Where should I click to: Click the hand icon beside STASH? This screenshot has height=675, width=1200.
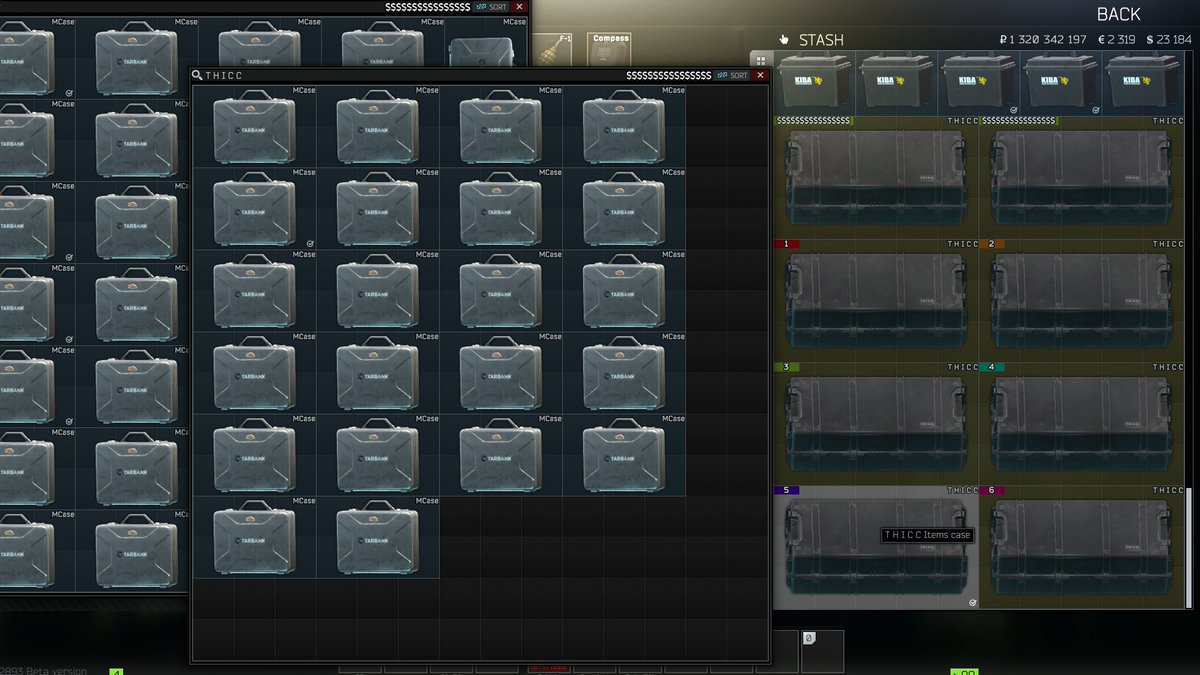point(784,40)
